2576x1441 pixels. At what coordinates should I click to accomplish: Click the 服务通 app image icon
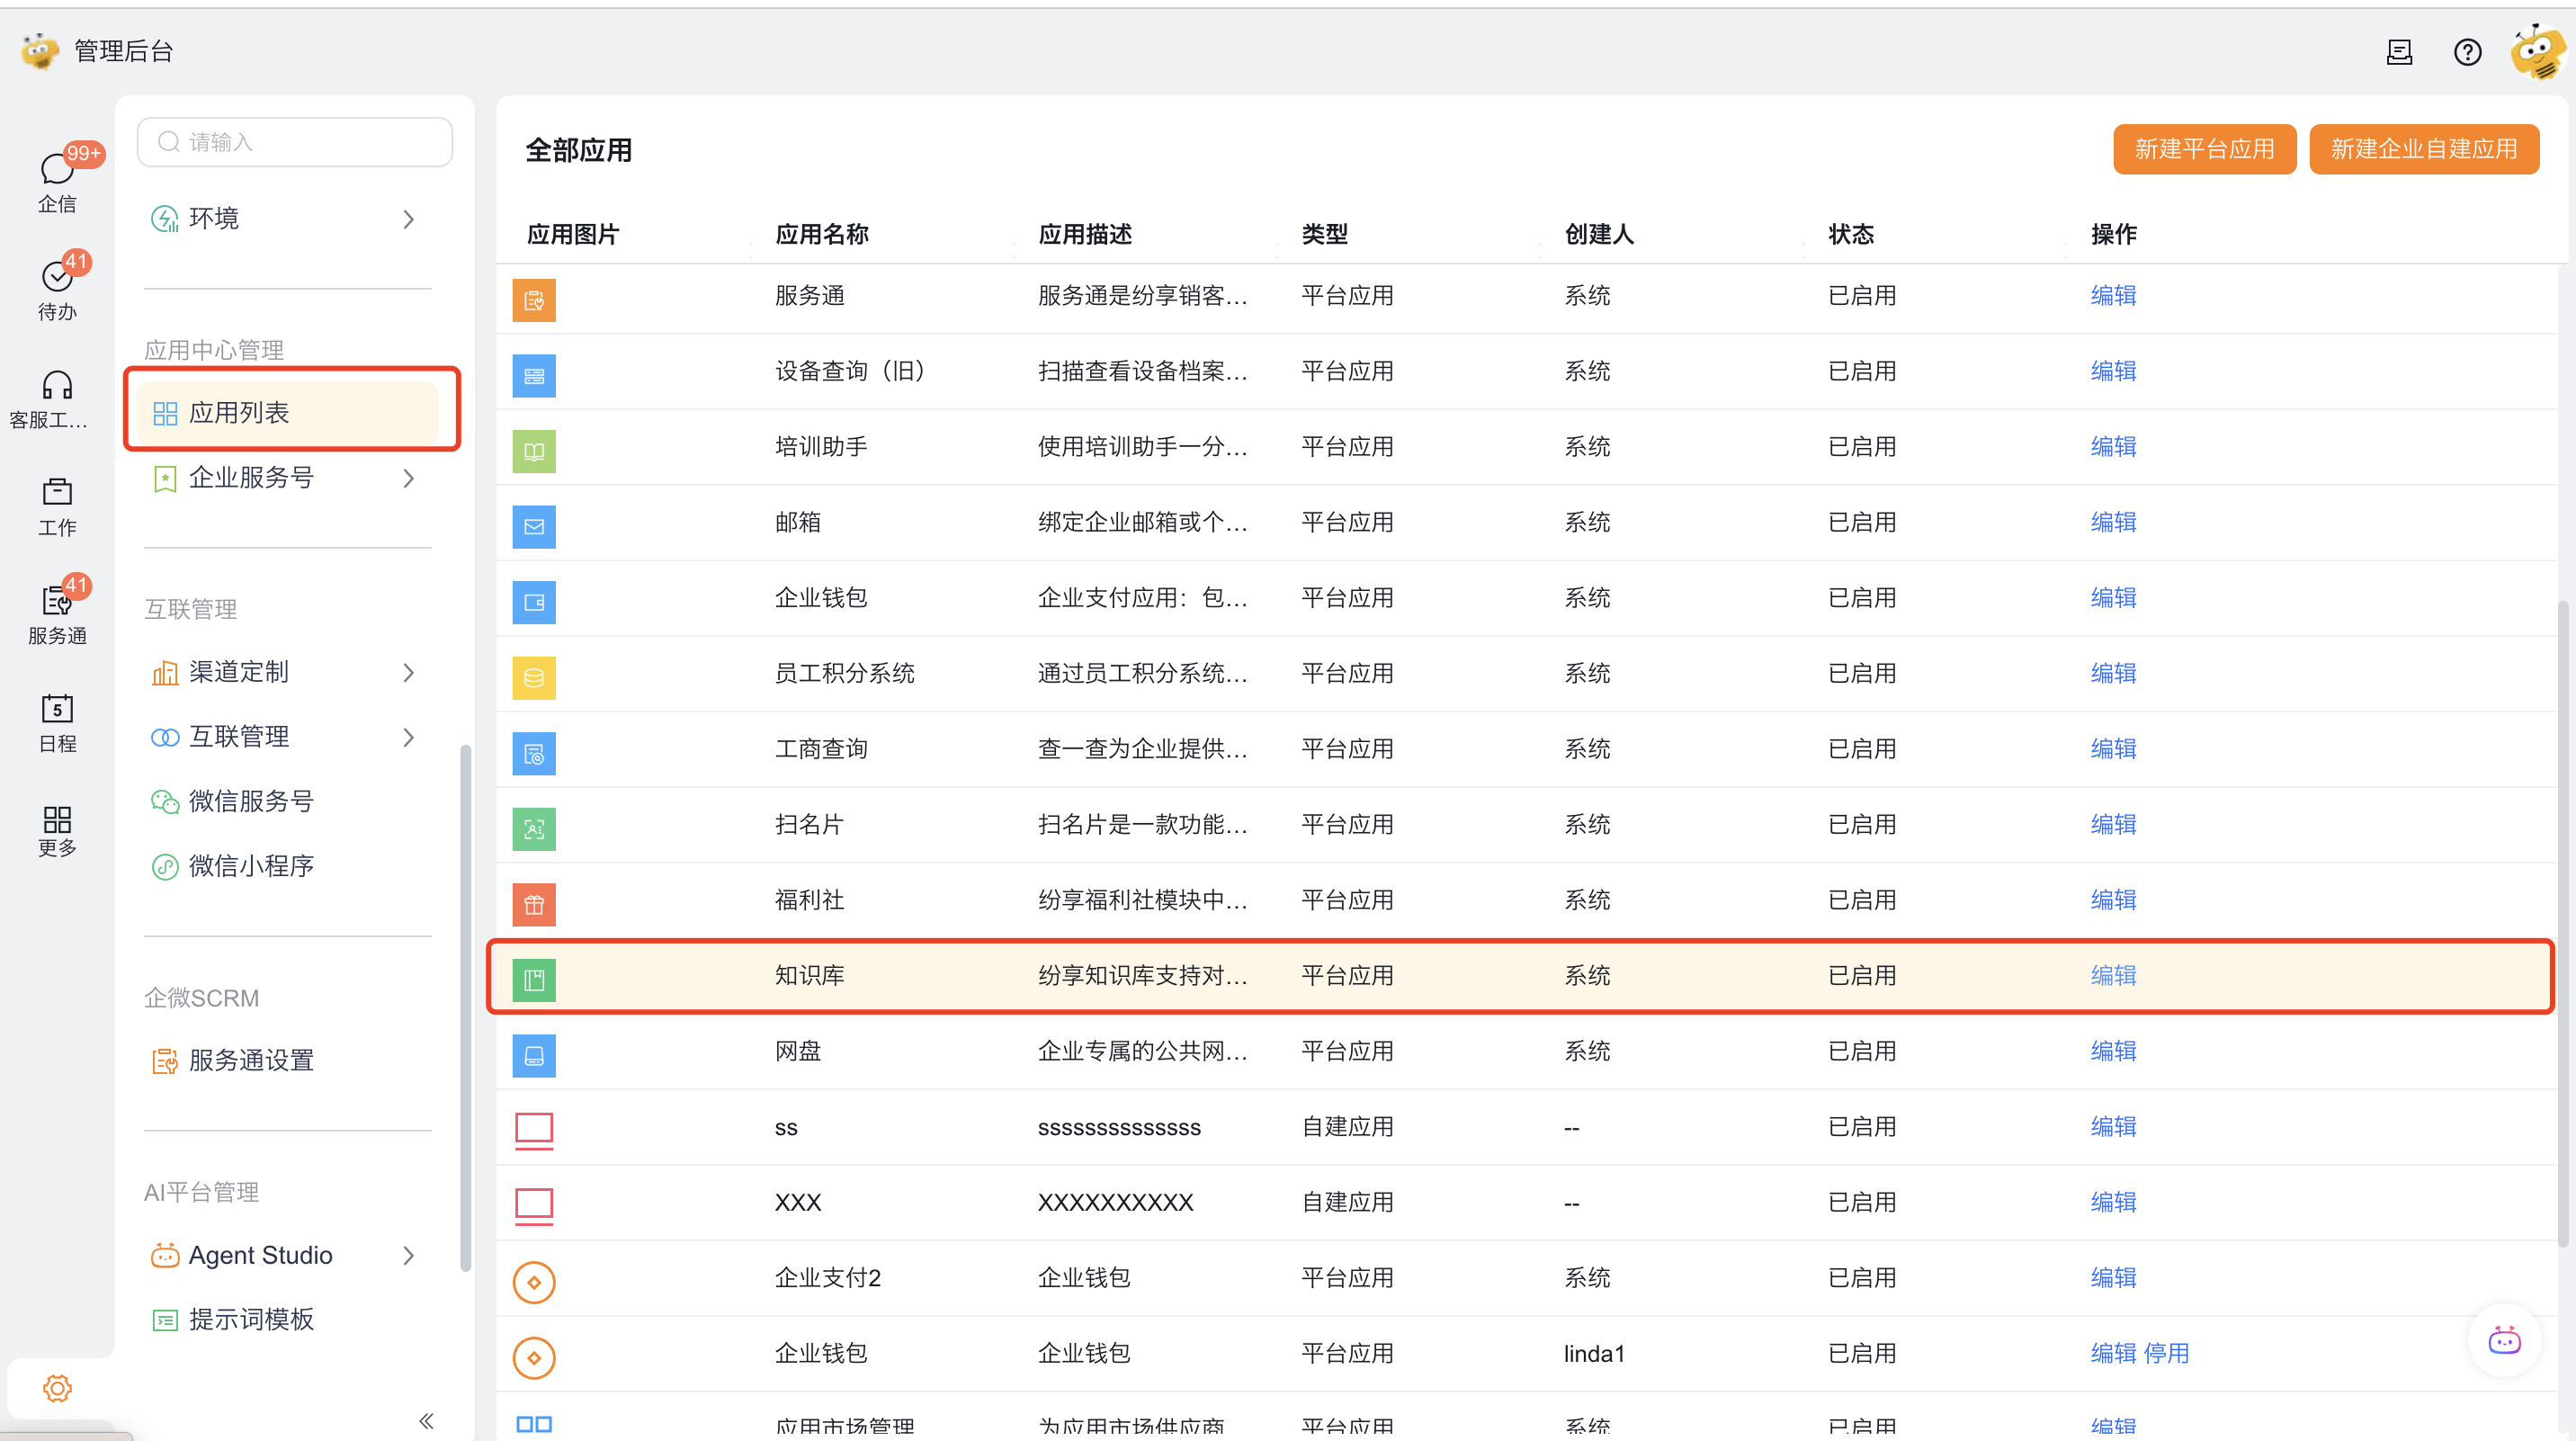(534, 299)
